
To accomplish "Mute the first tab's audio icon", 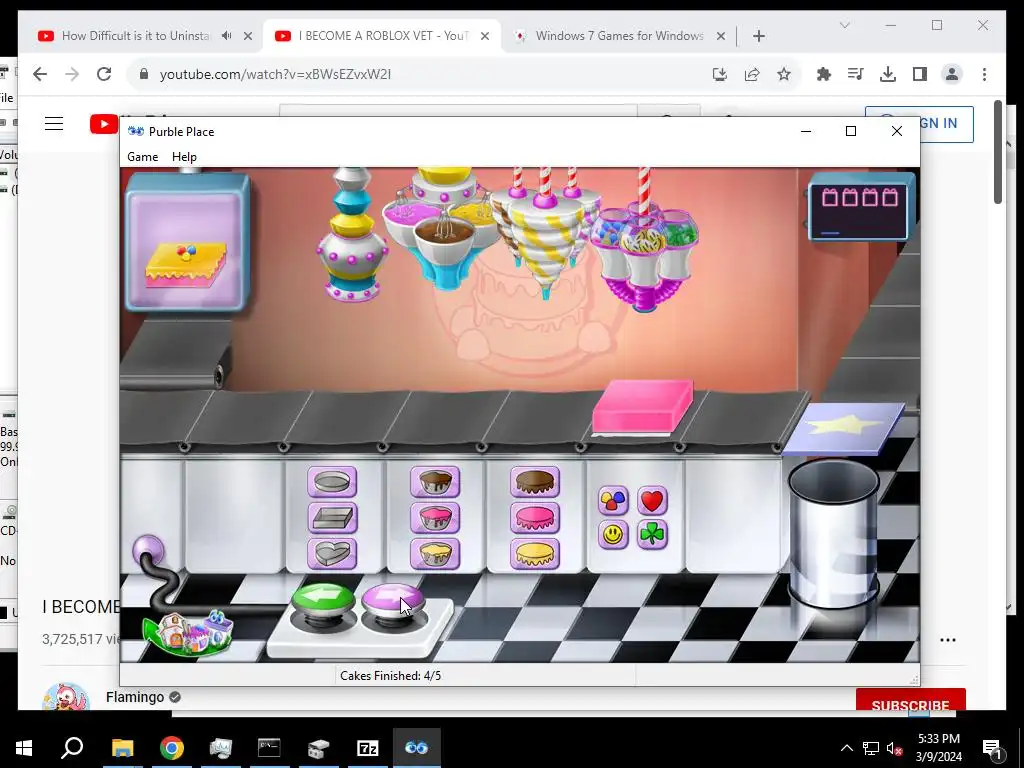I will pos(226,36).
